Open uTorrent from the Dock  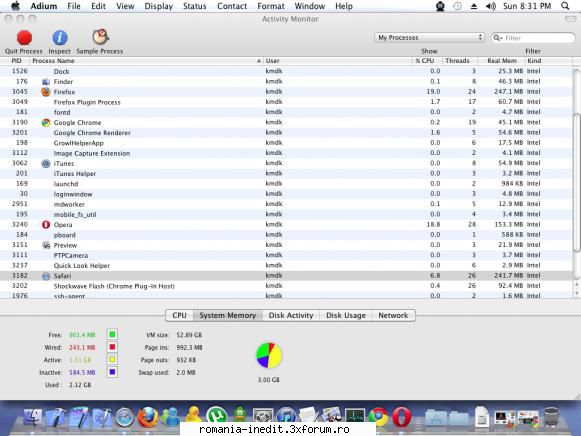coord(216,415)
